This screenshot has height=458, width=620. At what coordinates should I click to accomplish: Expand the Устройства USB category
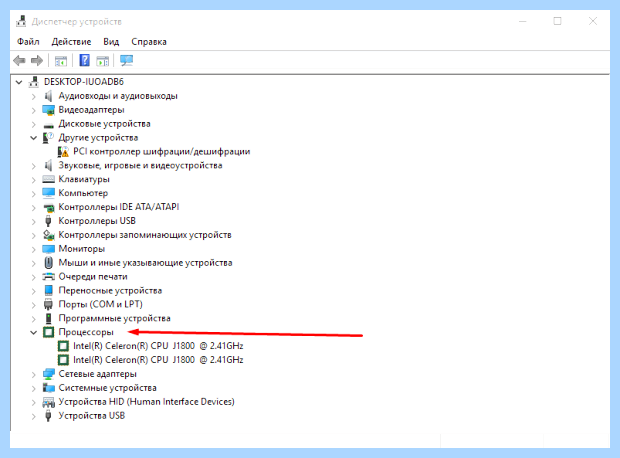coord(34,416)
